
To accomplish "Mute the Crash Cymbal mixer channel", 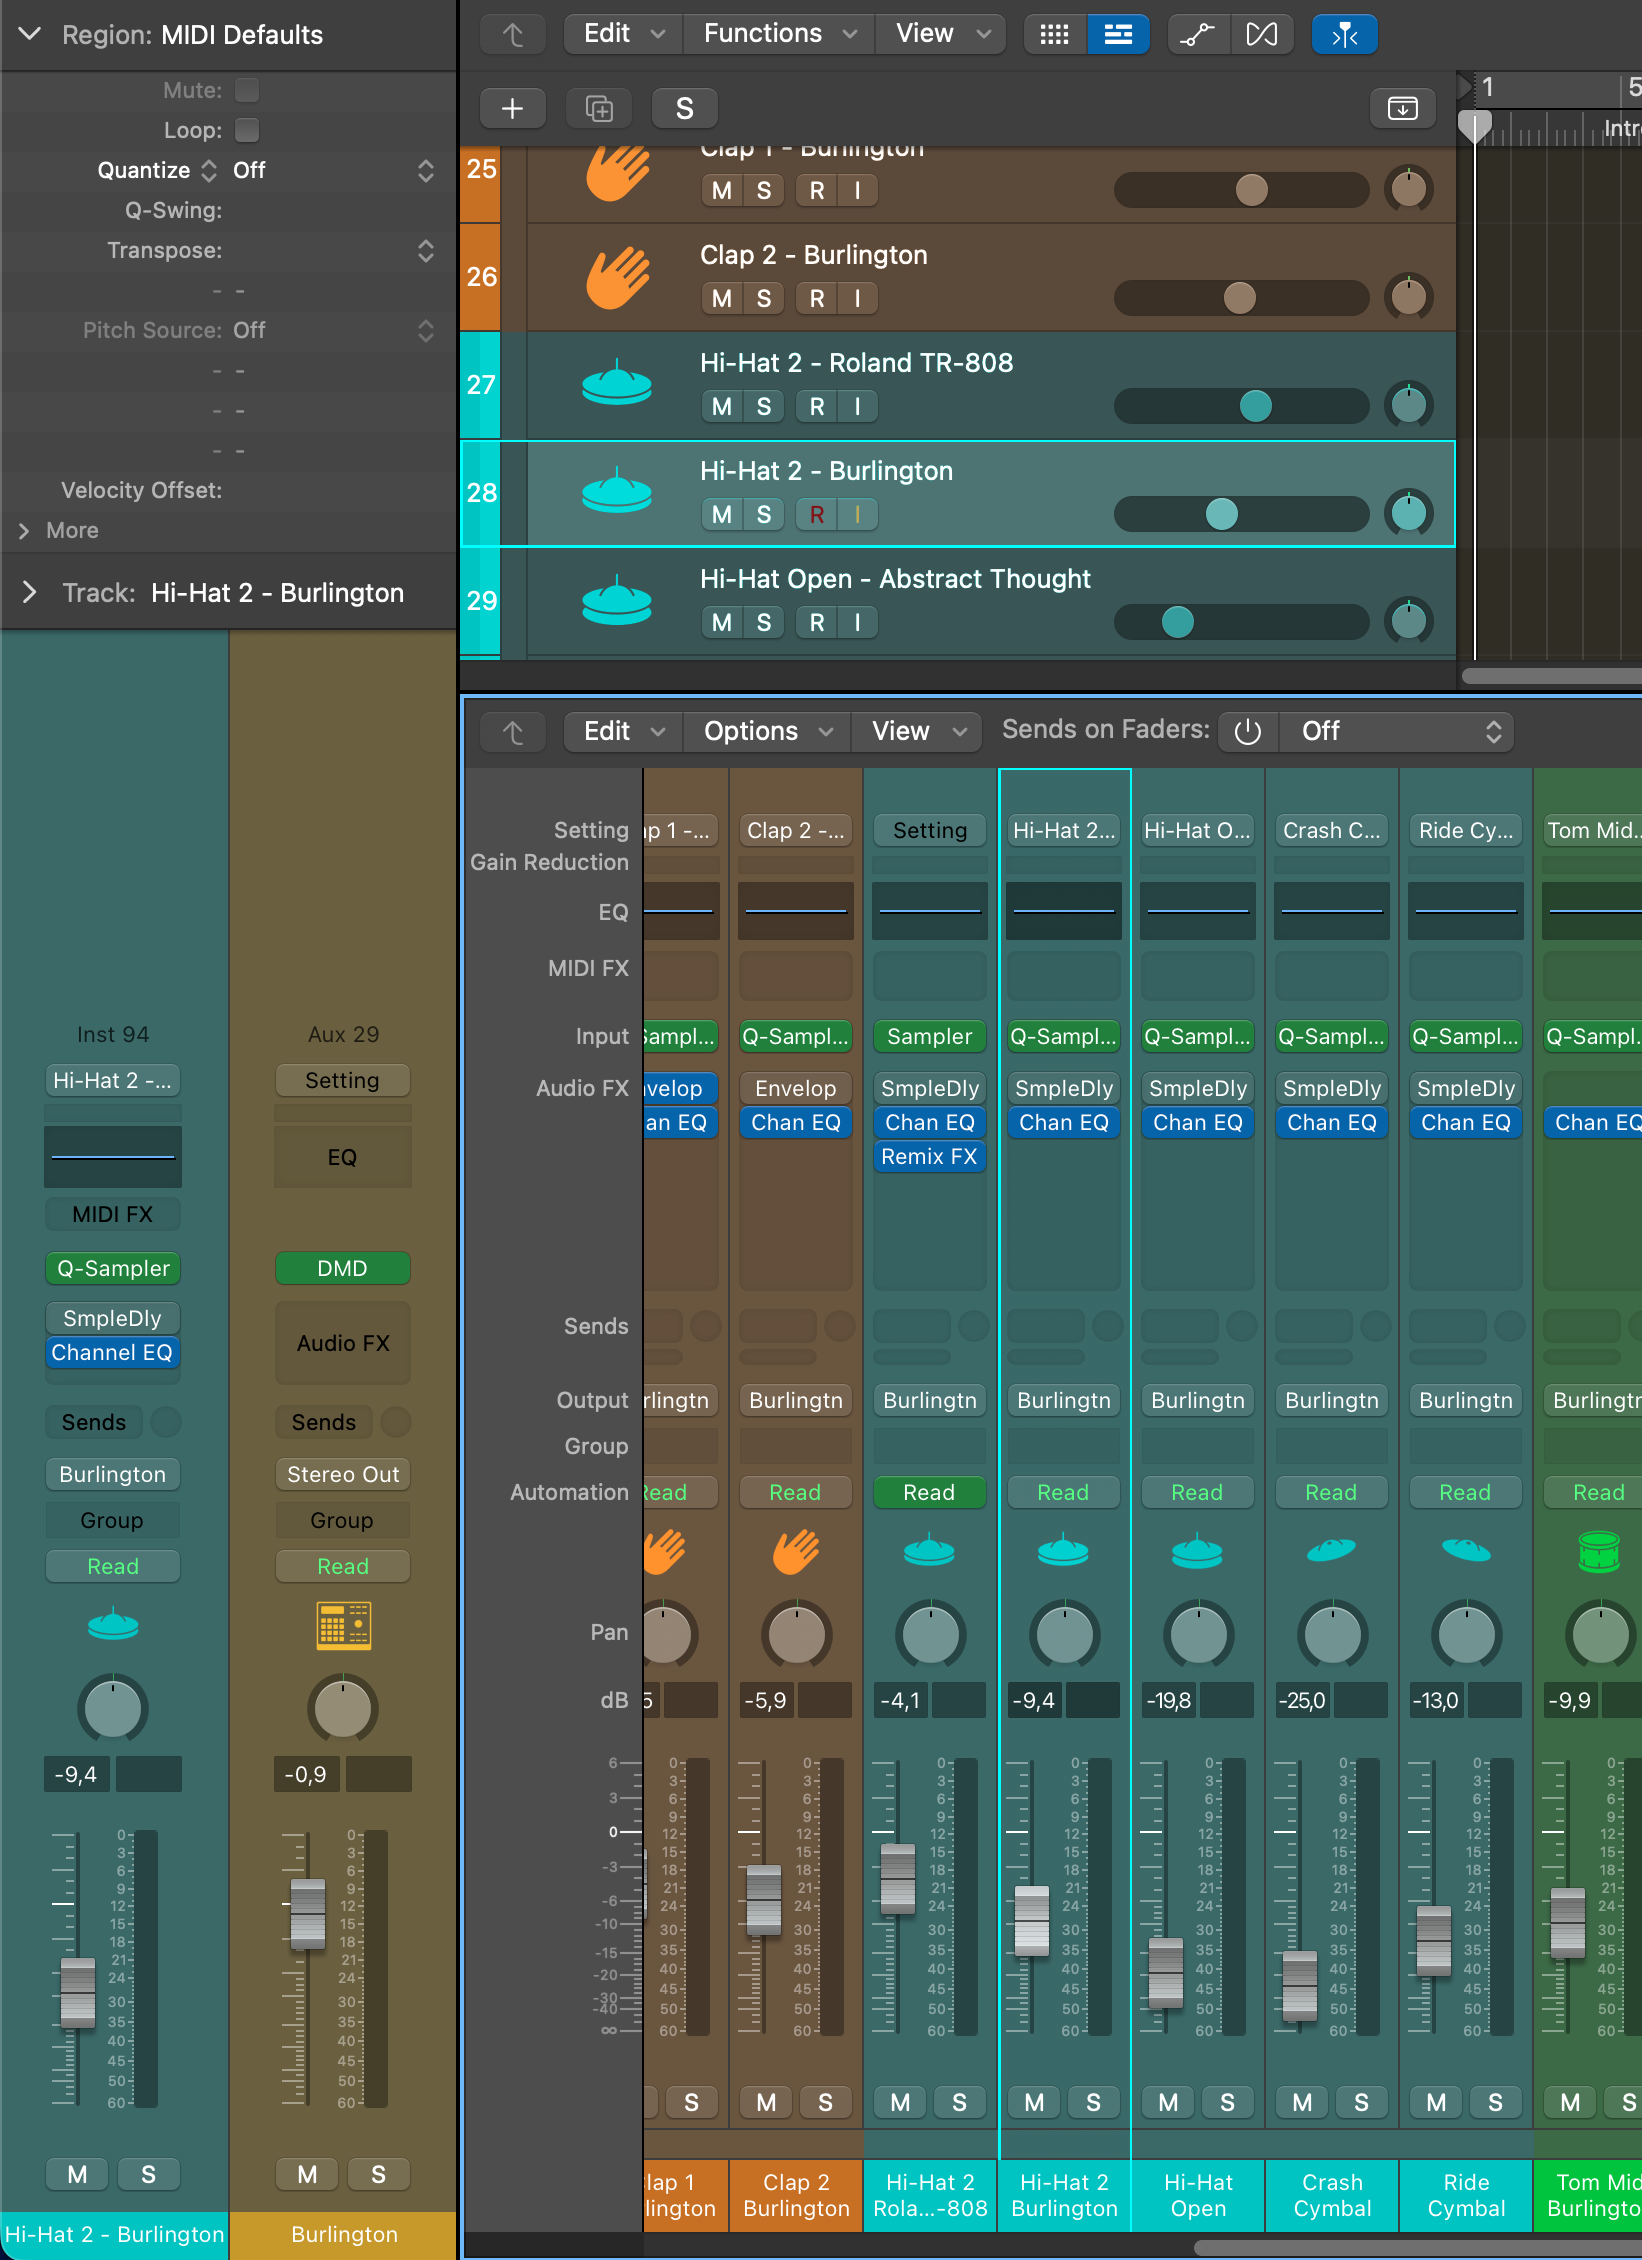I will pos(1302,2102).
